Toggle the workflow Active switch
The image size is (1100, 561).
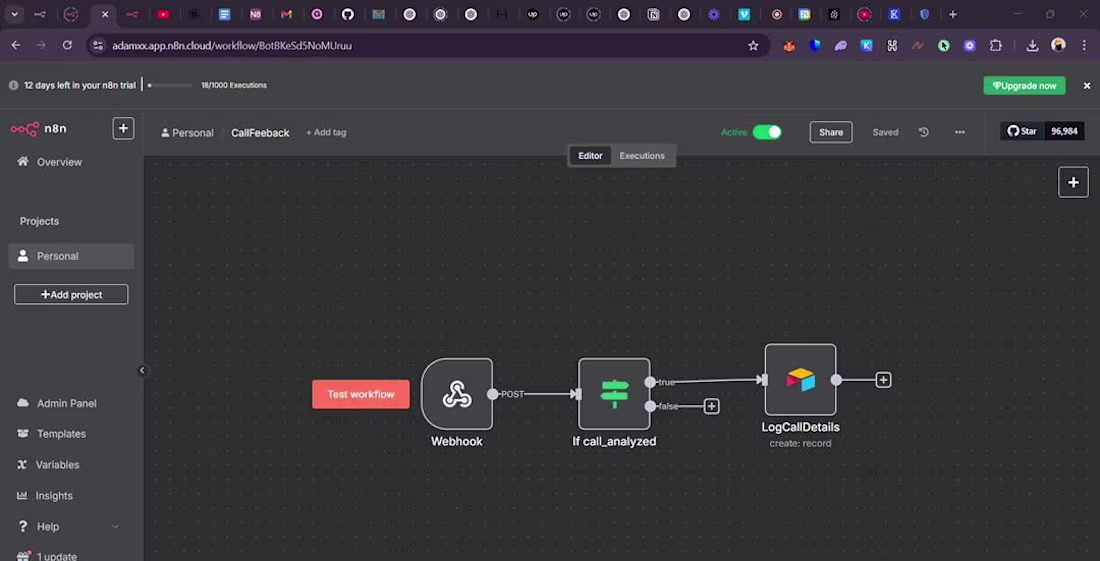pos(767,132)
